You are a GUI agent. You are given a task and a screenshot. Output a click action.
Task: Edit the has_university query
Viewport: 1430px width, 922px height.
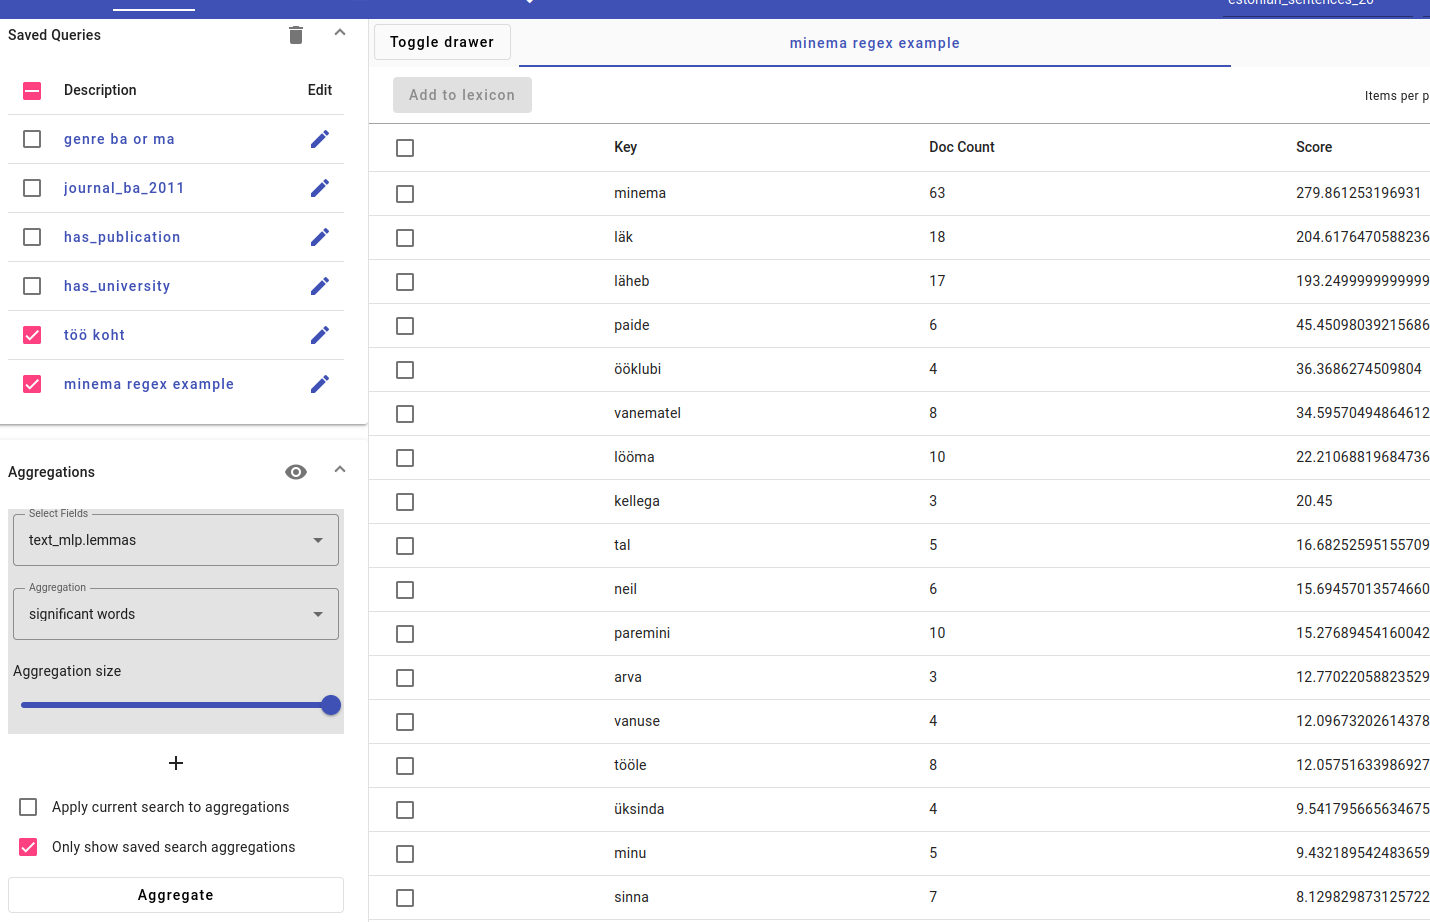pos(320,286)
